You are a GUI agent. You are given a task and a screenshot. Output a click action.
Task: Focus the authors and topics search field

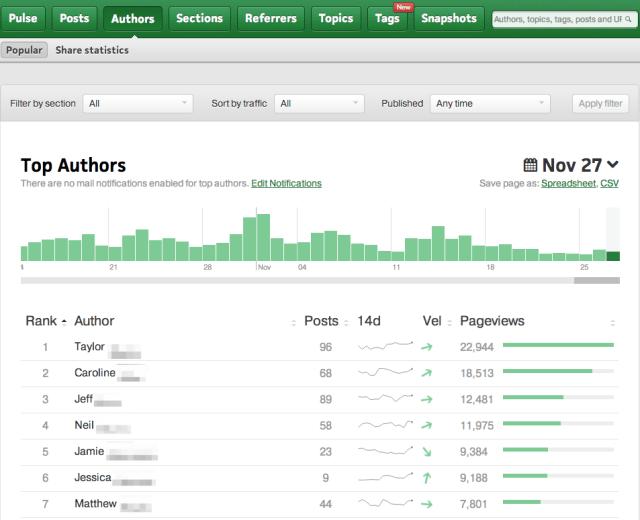coord(556,19)
